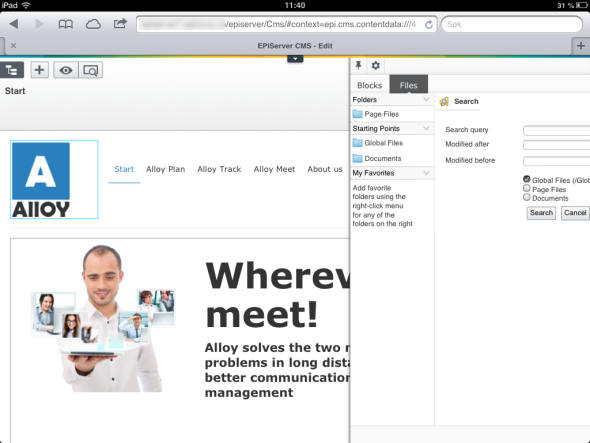This screenshot has height=443, width=590.
Task: Close the EPiServer CMS tab
Action: (14, 46)
